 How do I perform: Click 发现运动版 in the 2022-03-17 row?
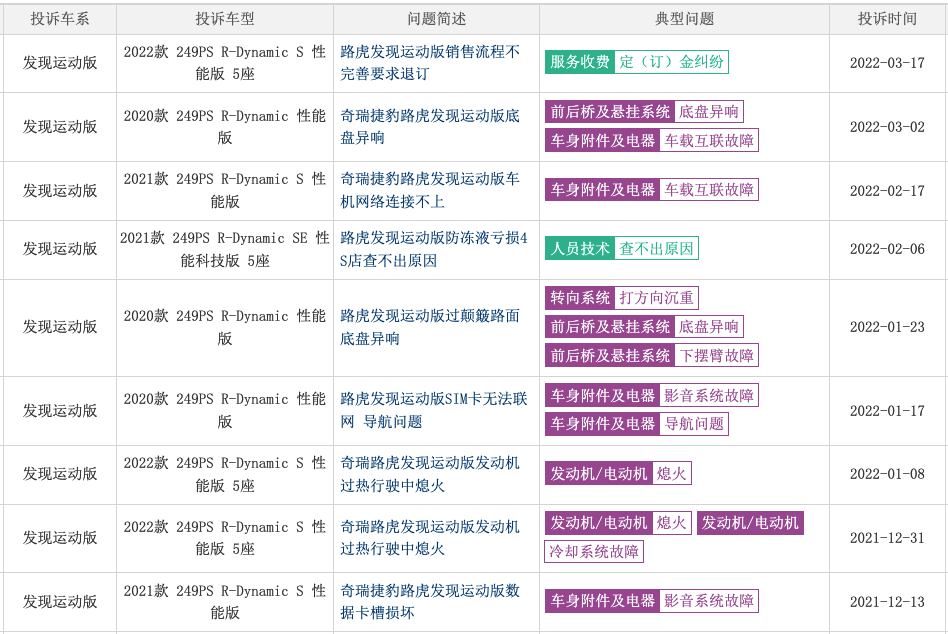click(60, 63)
